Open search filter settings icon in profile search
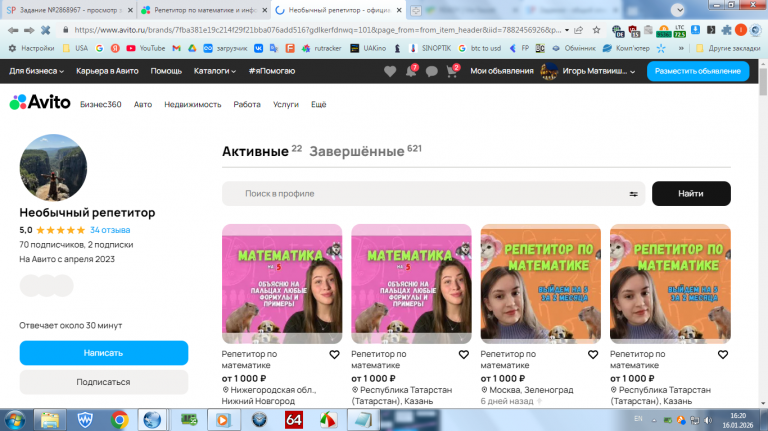This screenshot has height=431, width=768. pos(633,194)
